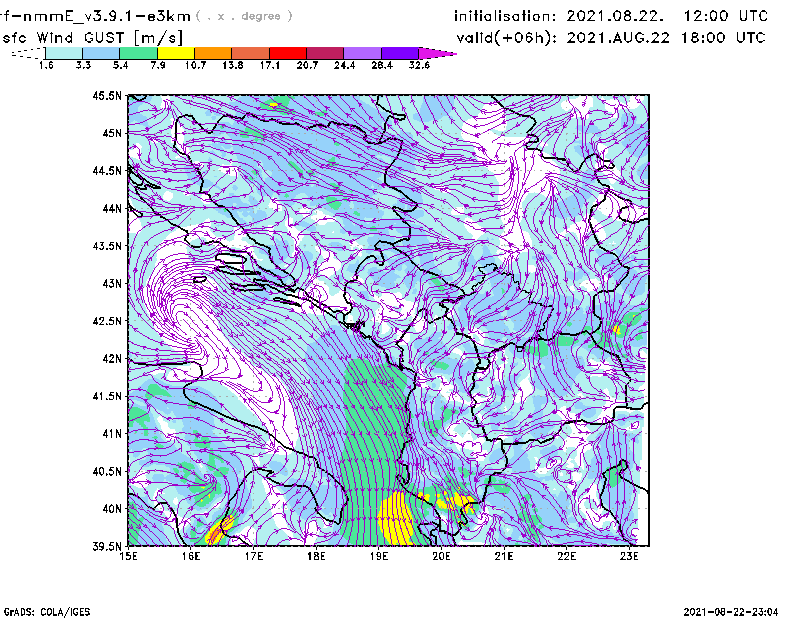Click the 40N latitude label

tap(112, 509)
